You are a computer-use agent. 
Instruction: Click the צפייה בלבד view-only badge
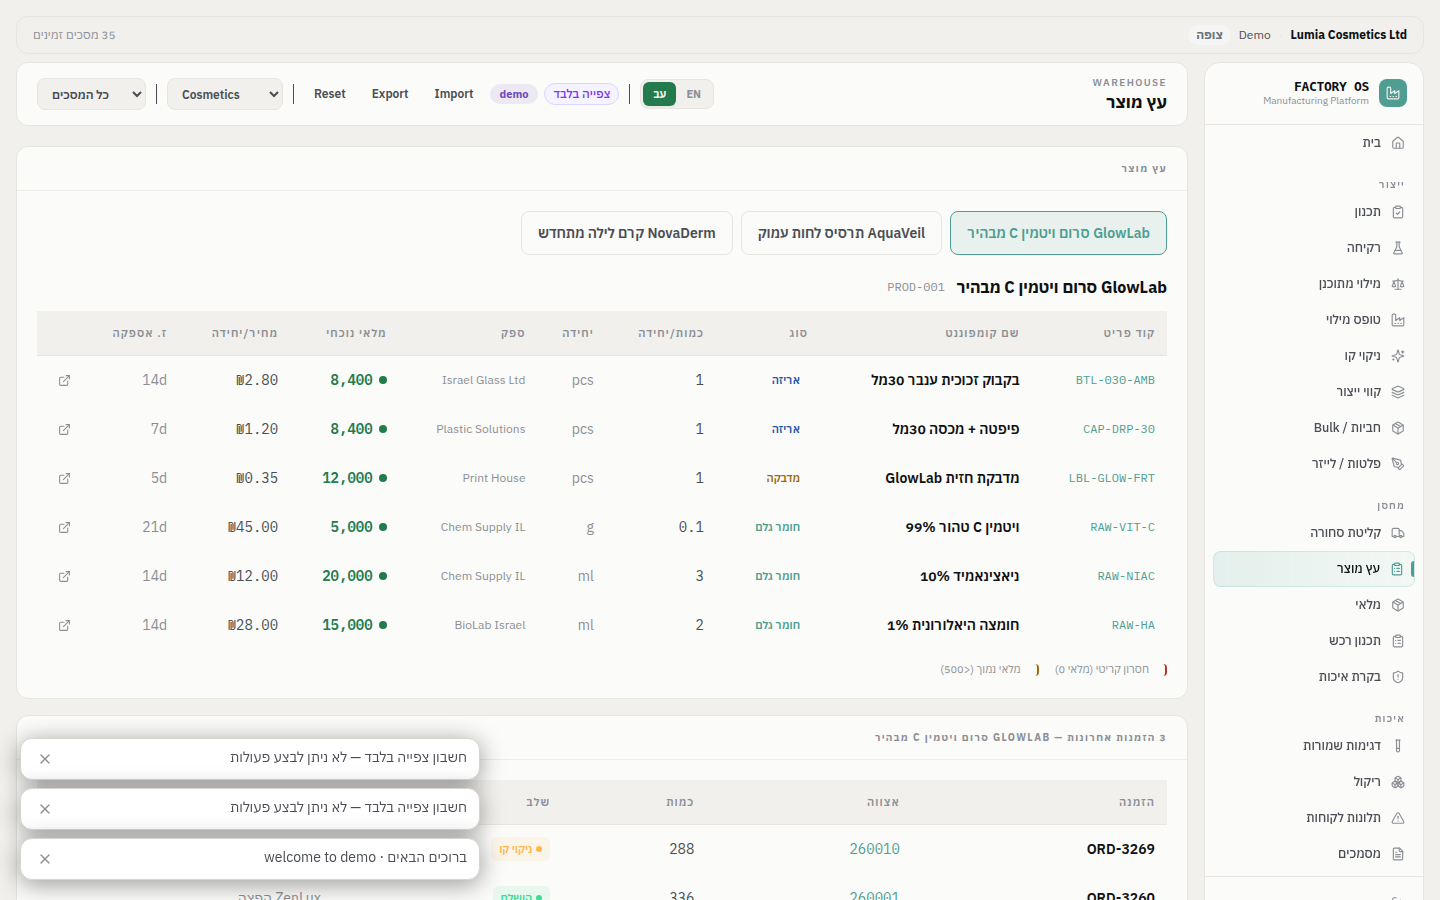582,94
